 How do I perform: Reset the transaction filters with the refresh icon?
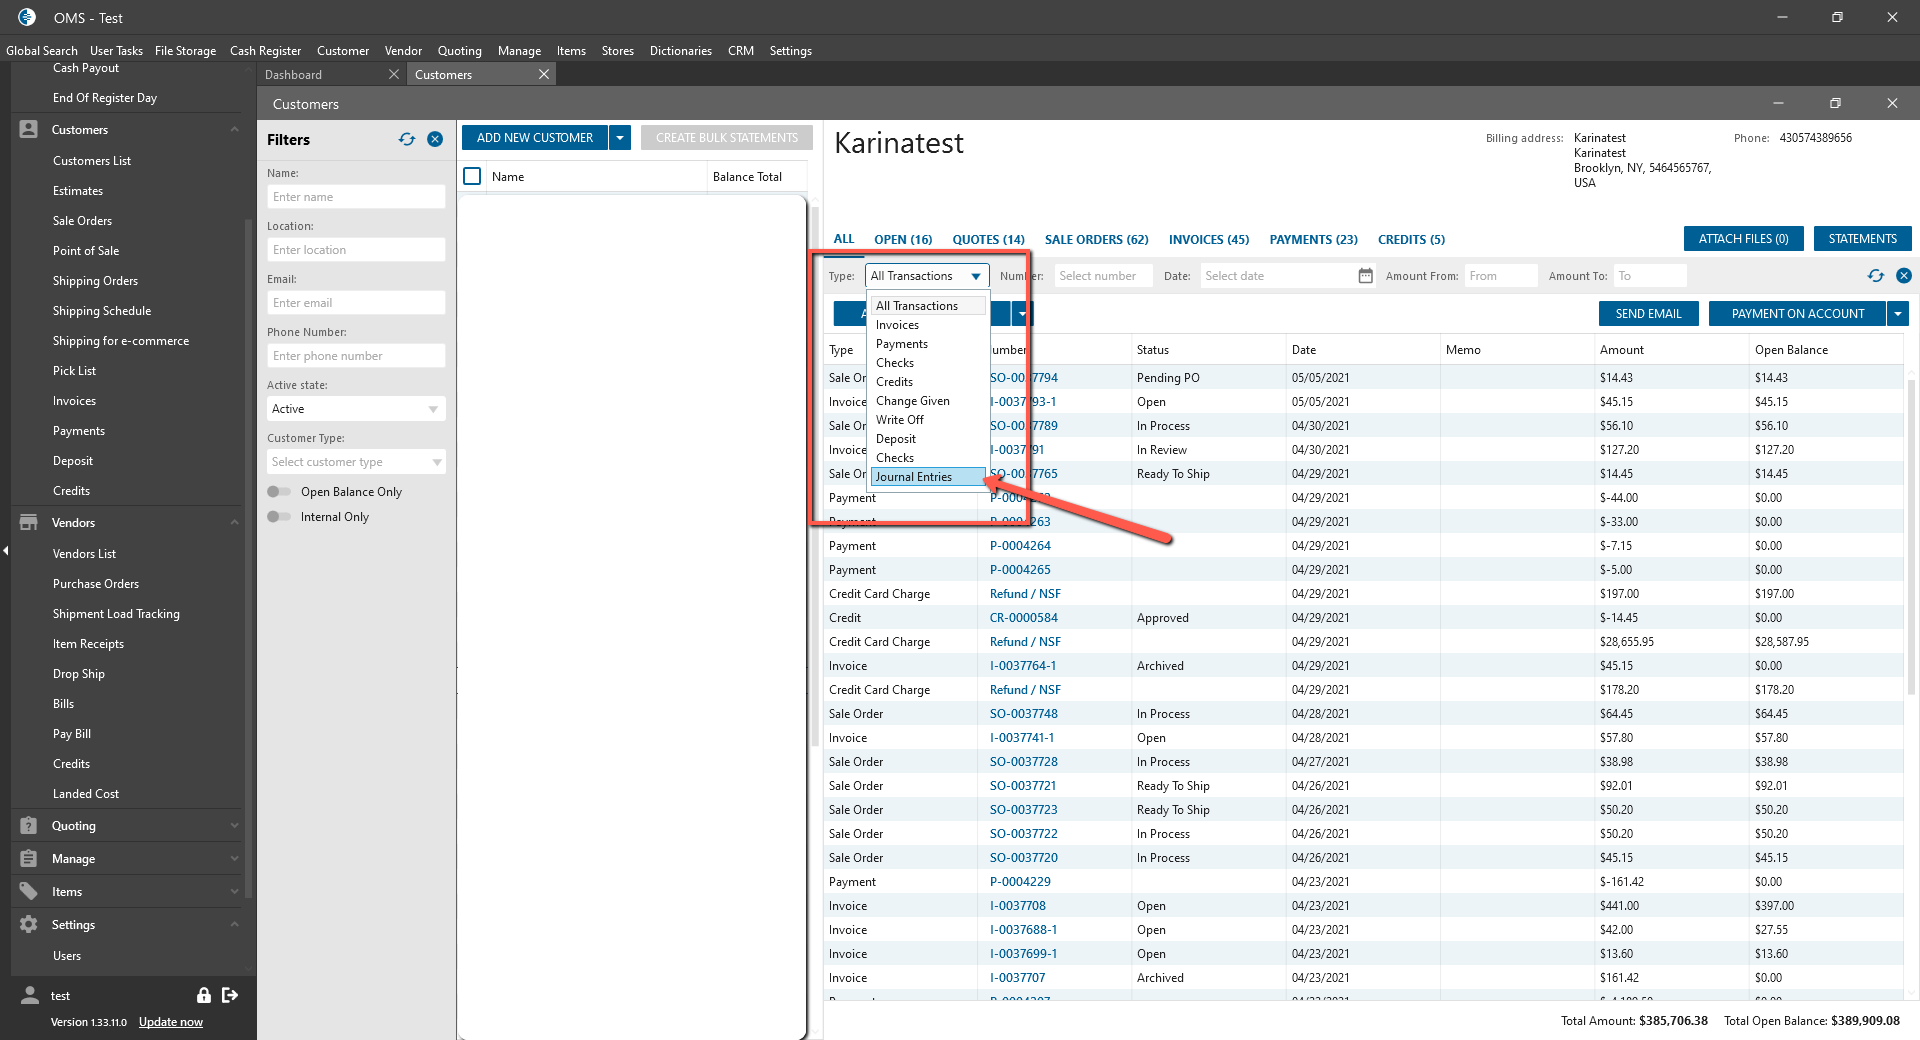1875,276
